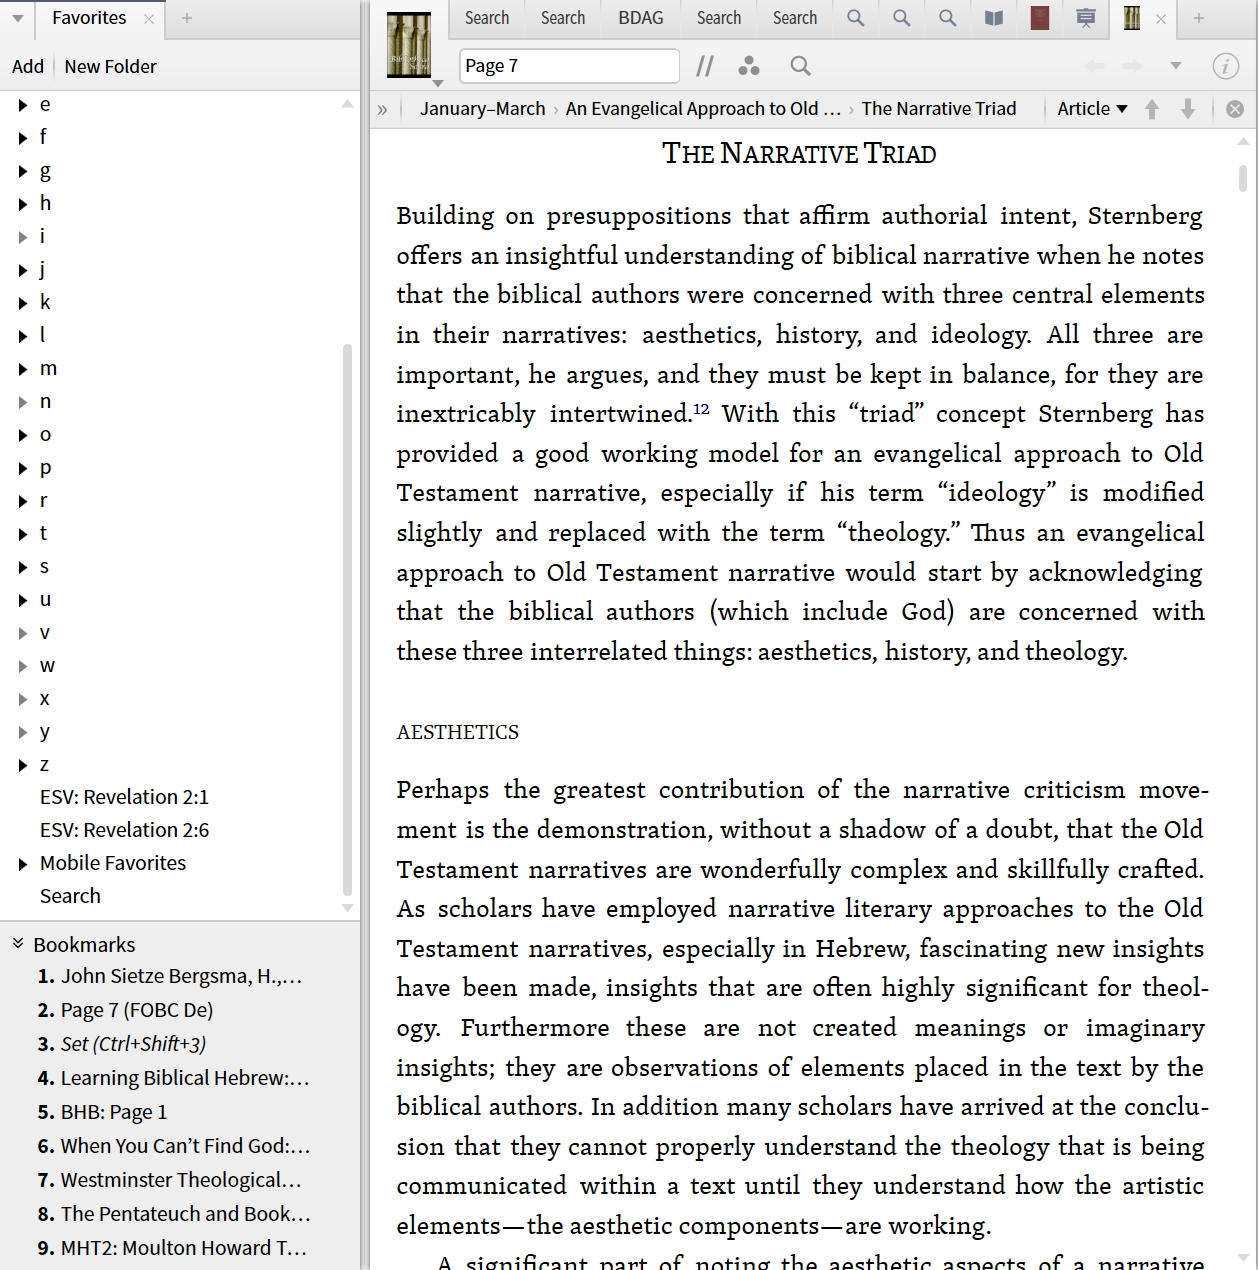
Task: Click the 'THE NARRATIVE TRIAD' article title
Action: [799, 154]
